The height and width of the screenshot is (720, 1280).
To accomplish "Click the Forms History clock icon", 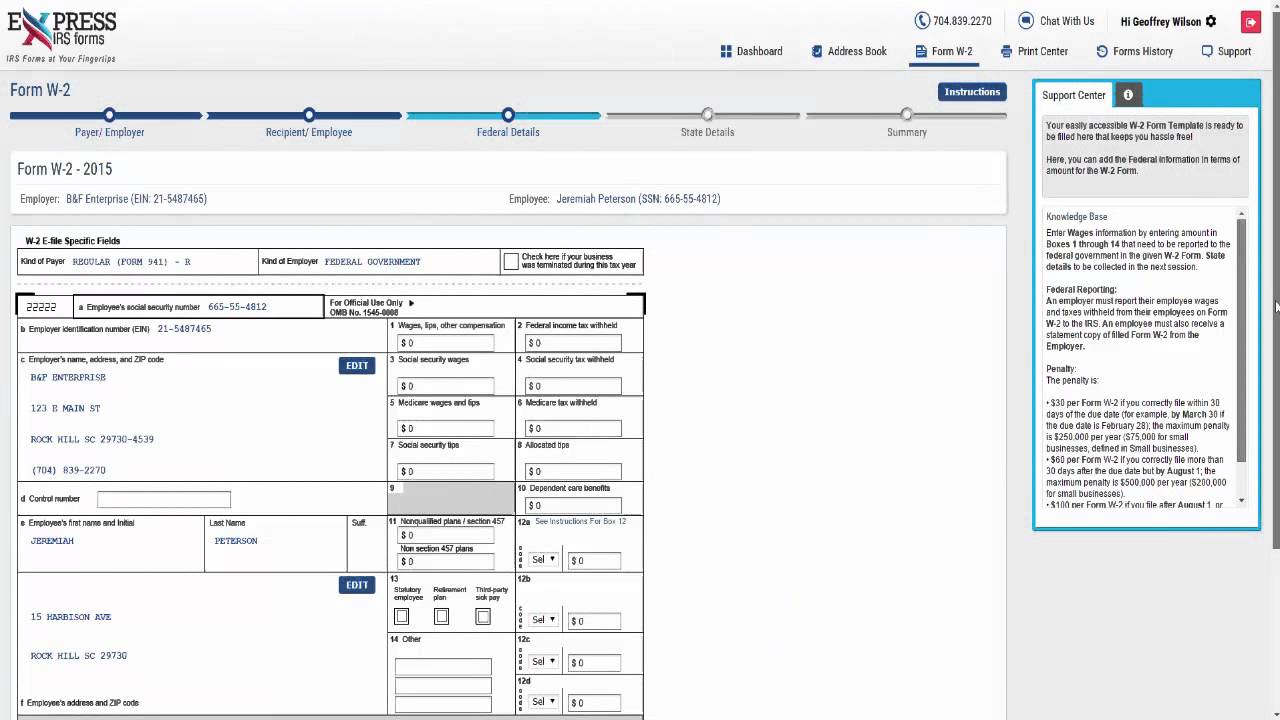I will 1102,51.
